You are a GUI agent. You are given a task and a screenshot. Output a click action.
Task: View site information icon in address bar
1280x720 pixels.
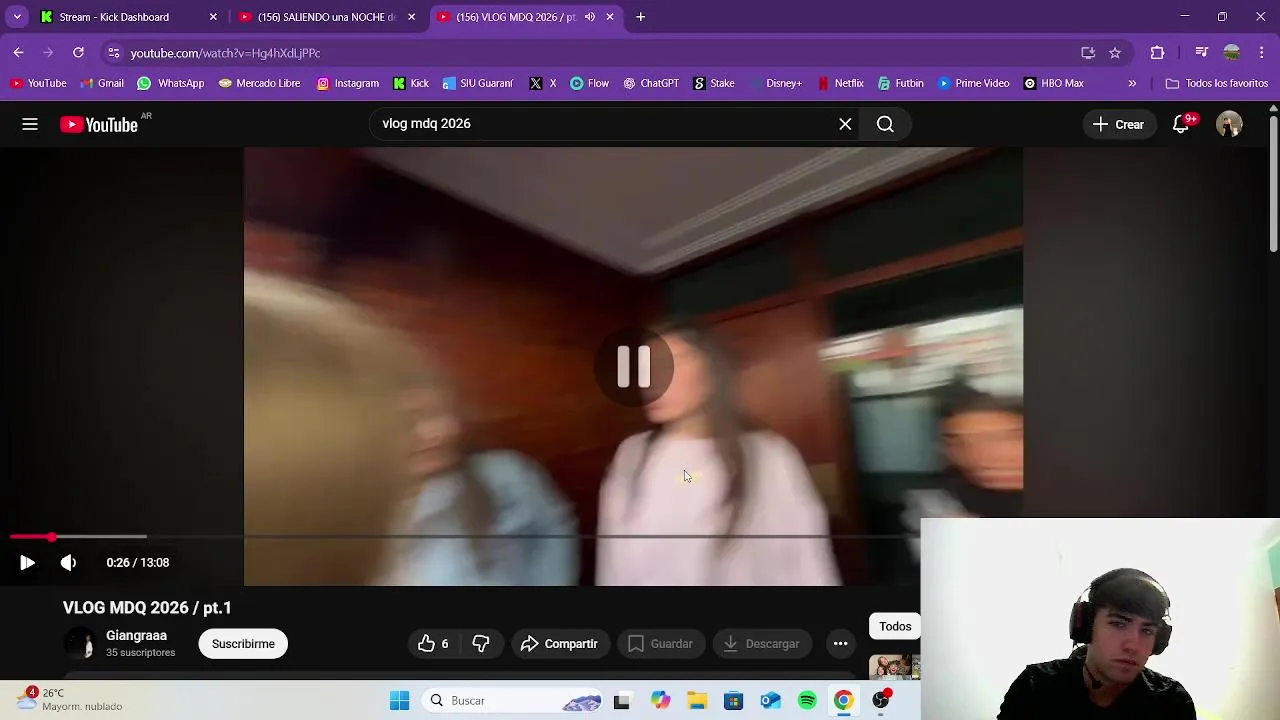[114, 53]
